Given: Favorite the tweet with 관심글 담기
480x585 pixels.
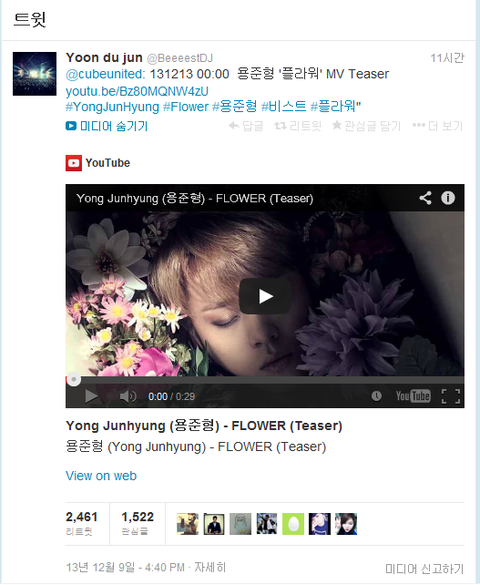Looking at the screenshot, I should click(367, 126).
